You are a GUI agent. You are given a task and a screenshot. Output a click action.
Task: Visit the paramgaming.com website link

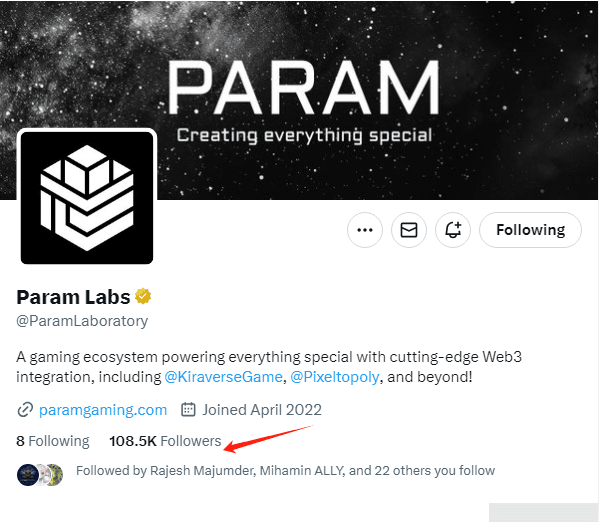tap(103, 410)
